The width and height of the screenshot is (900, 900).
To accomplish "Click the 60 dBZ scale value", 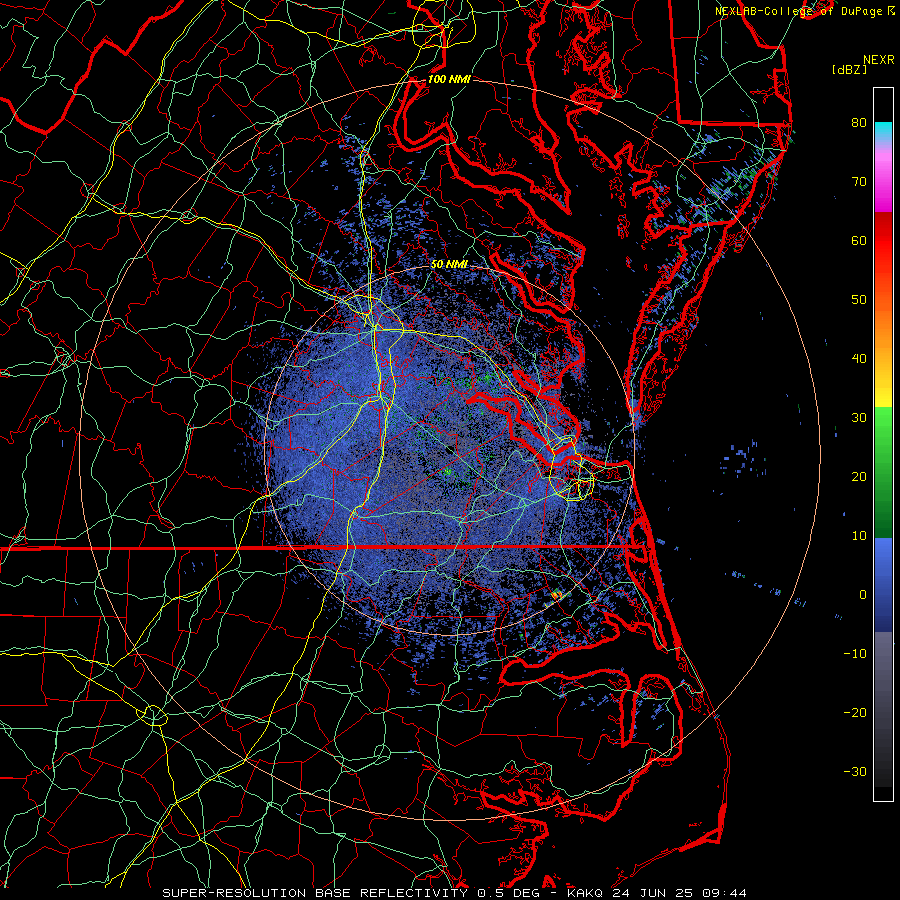I will coord(859,240).
